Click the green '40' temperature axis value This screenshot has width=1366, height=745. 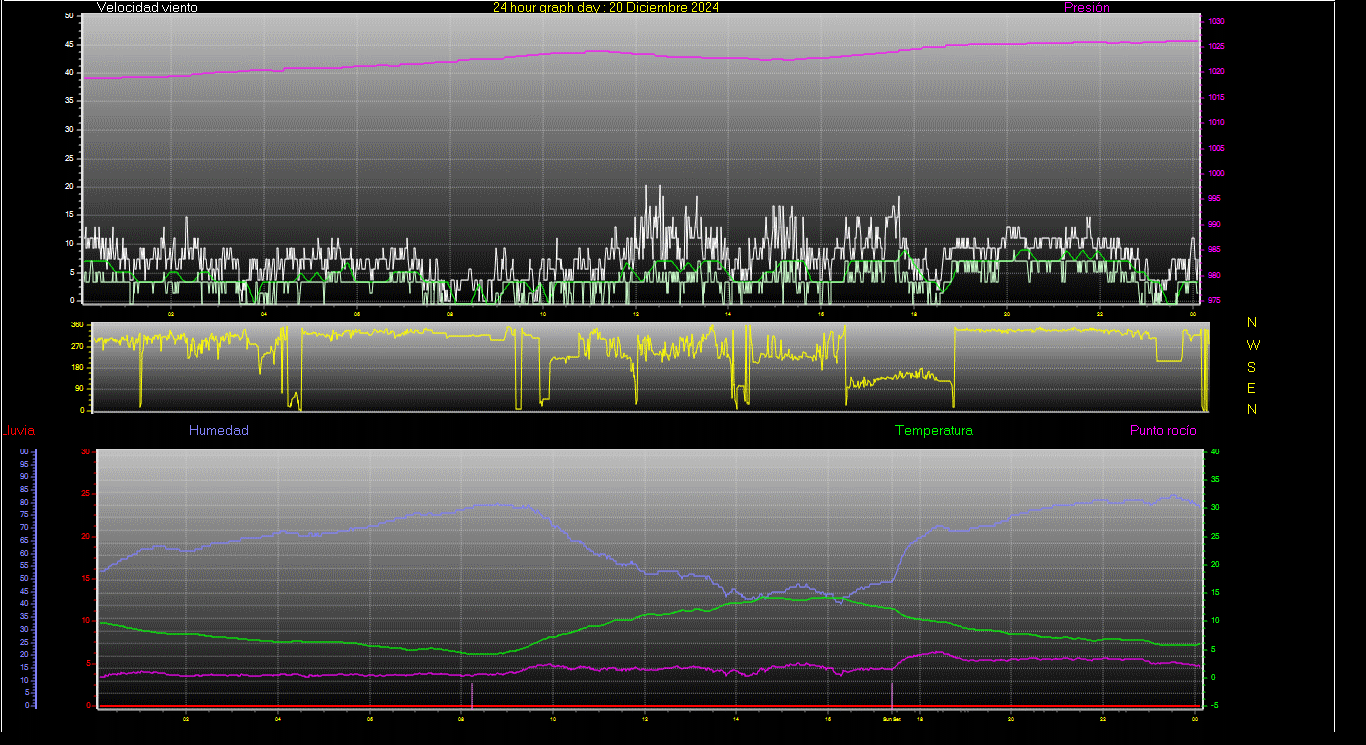pos(1215,451)
